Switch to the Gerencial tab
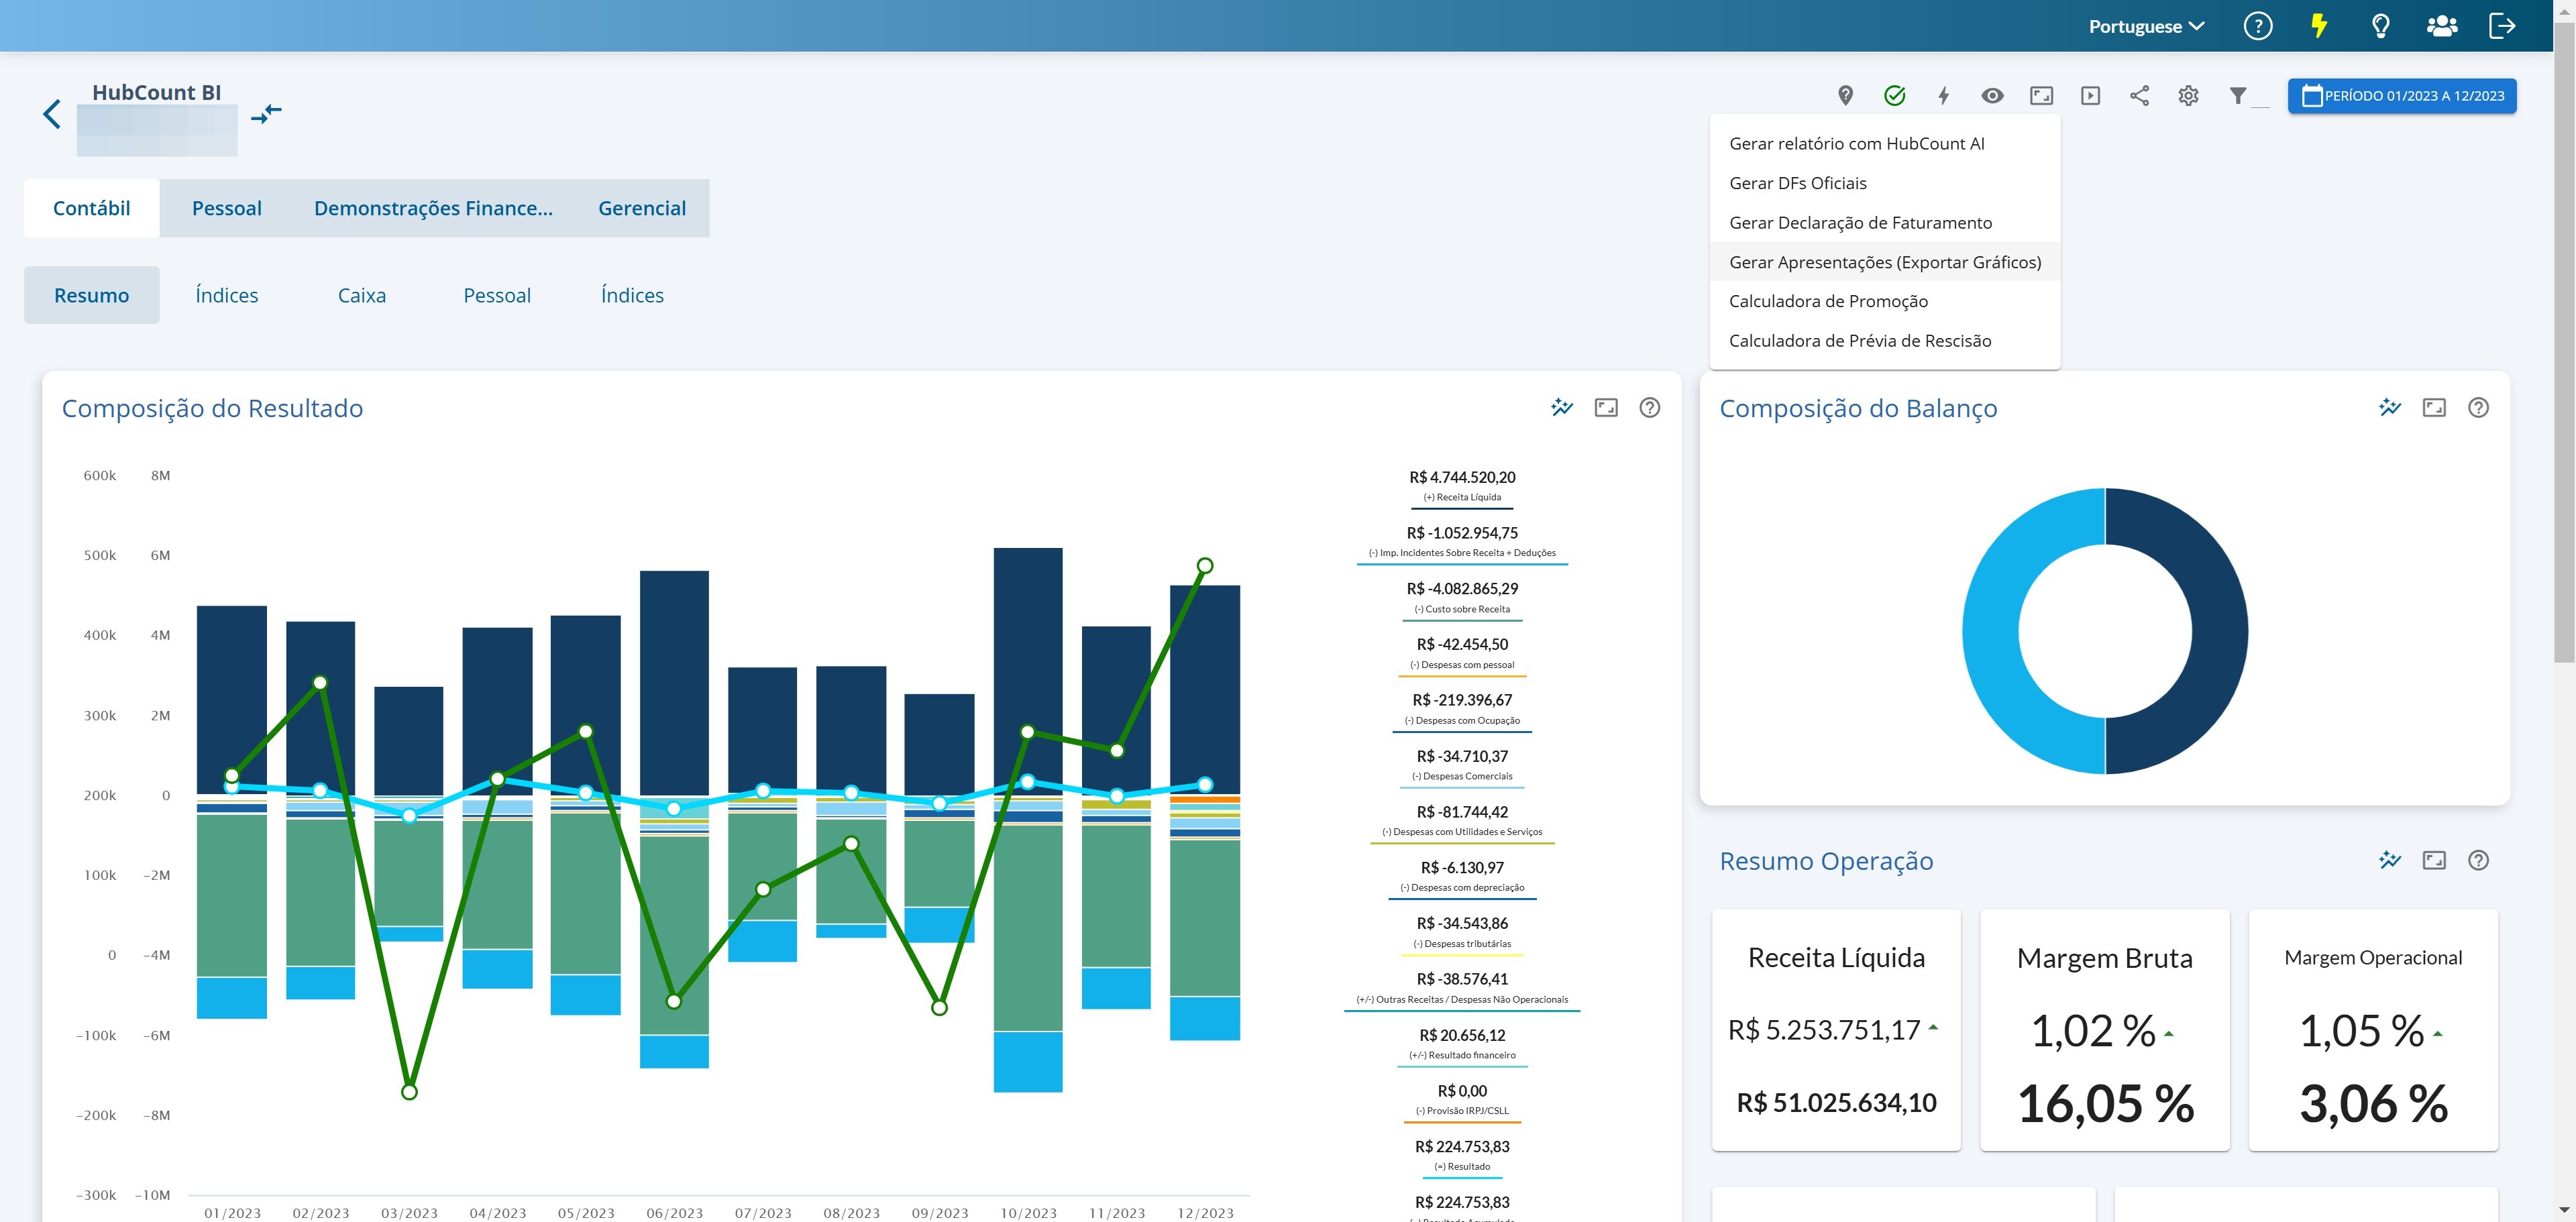 pyautogui.click(x=641, y=208)
